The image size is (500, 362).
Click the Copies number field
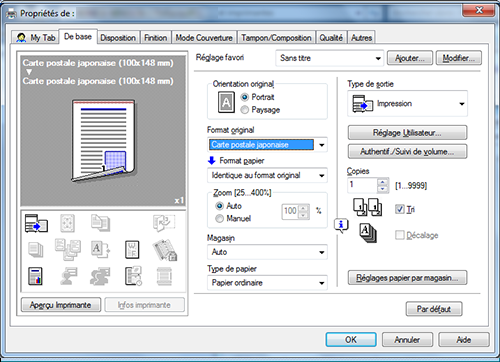pyautogui.click(x=362, y=185)
